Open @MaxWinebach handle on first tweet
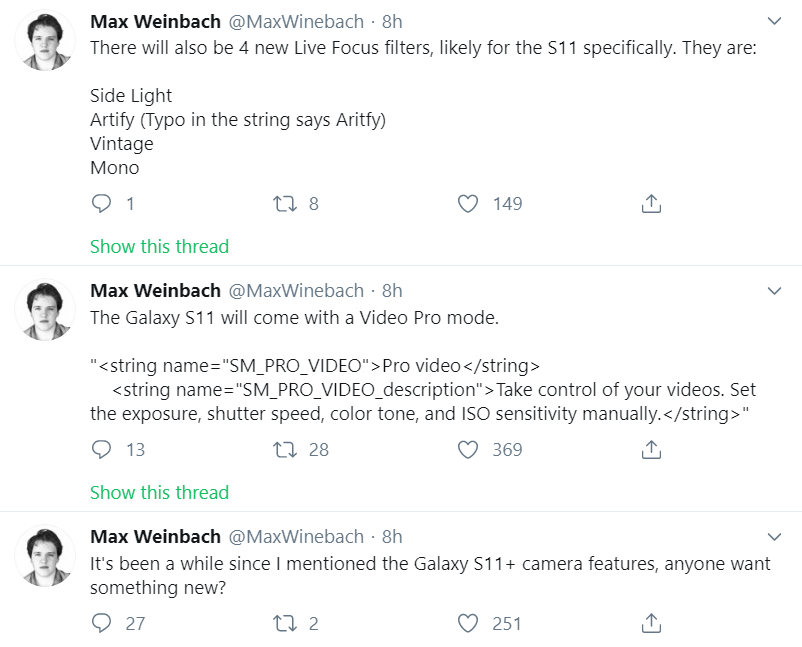The width and height of the screenshot is (802, 647). point(296,21)
